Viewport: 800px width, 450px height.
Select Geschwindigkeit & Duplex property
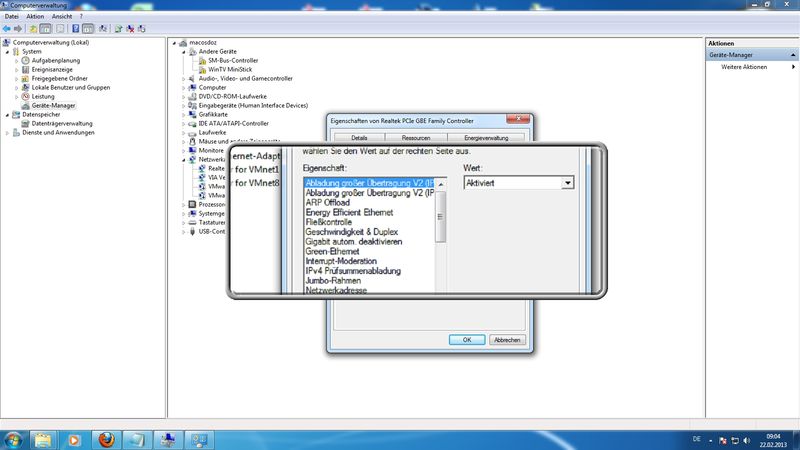352,232
